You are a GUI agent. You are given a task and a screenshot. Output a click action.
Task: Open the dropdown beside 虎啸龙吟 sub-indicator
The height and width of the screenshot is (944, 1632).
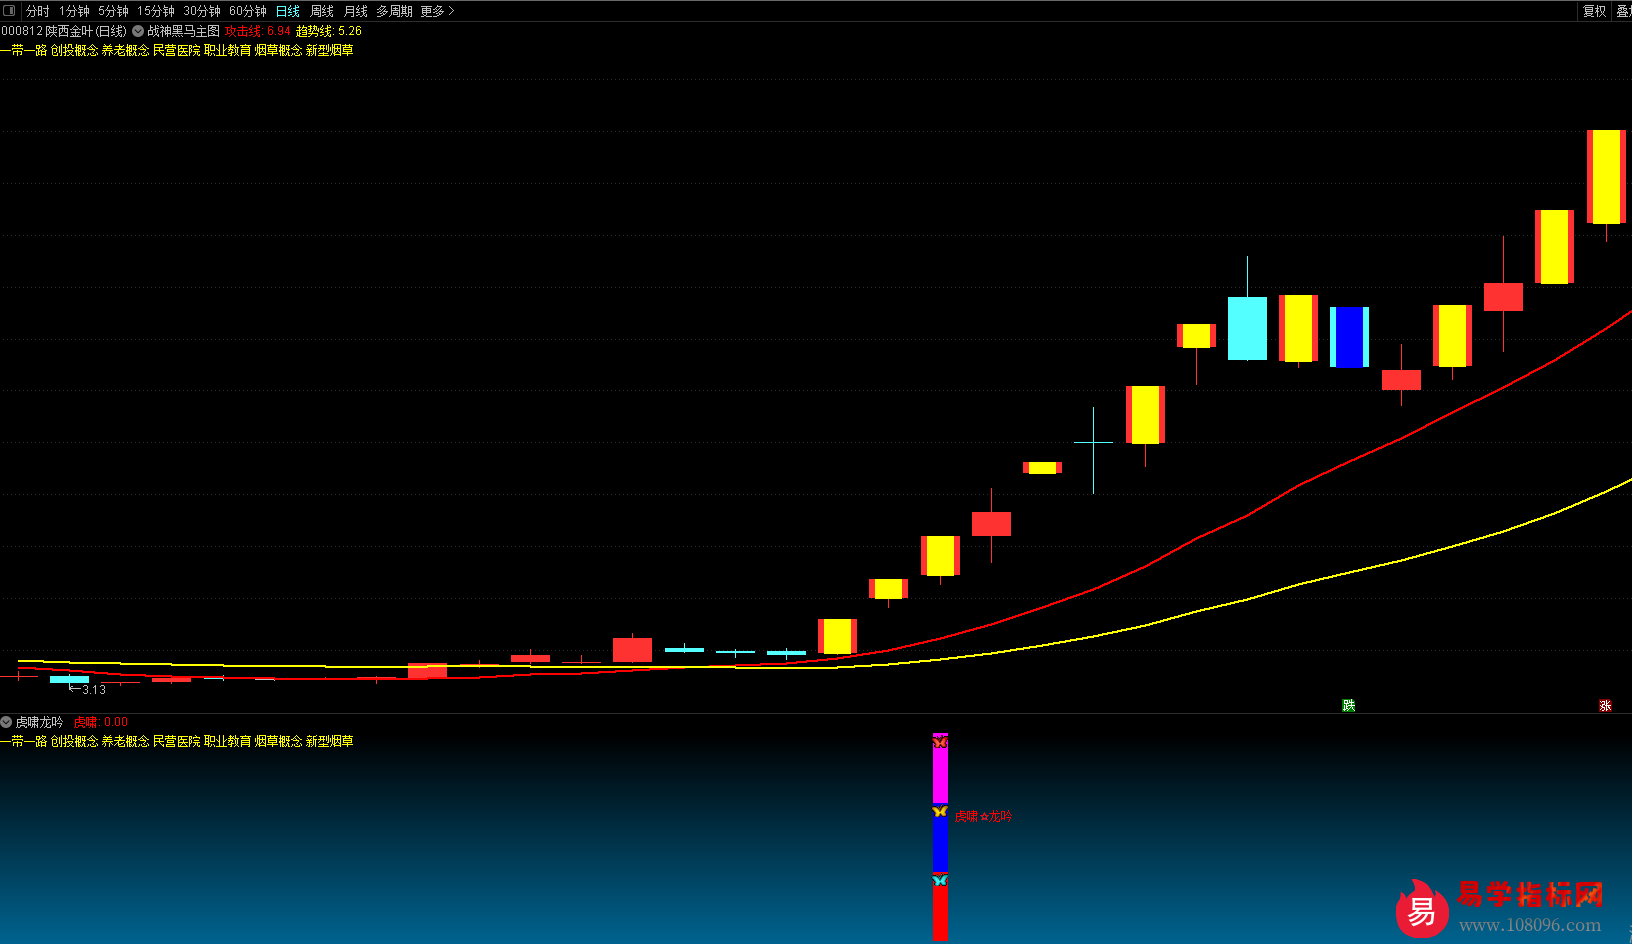pos(7,722)
